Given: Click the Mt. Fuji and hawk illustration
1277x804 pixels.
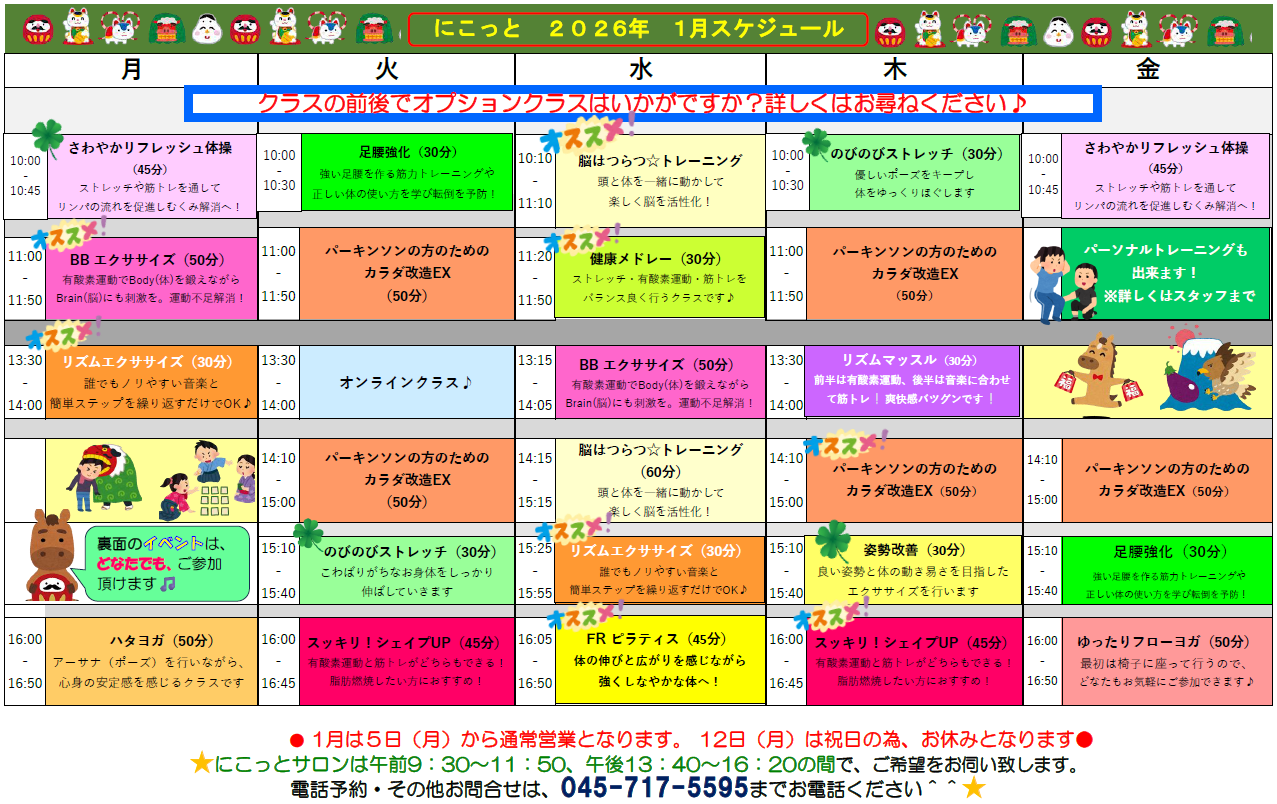Looking at the screenshot, I should [x=1209, y=370].
